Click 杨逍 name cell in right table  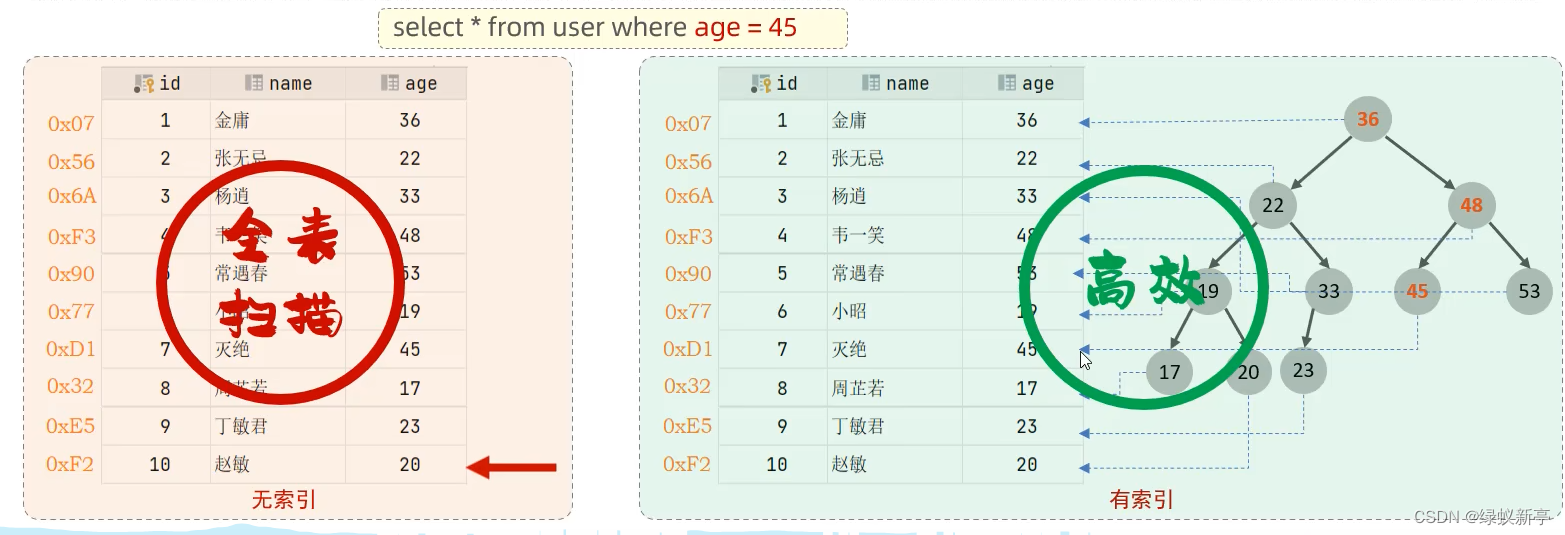(x=895, y=196)
